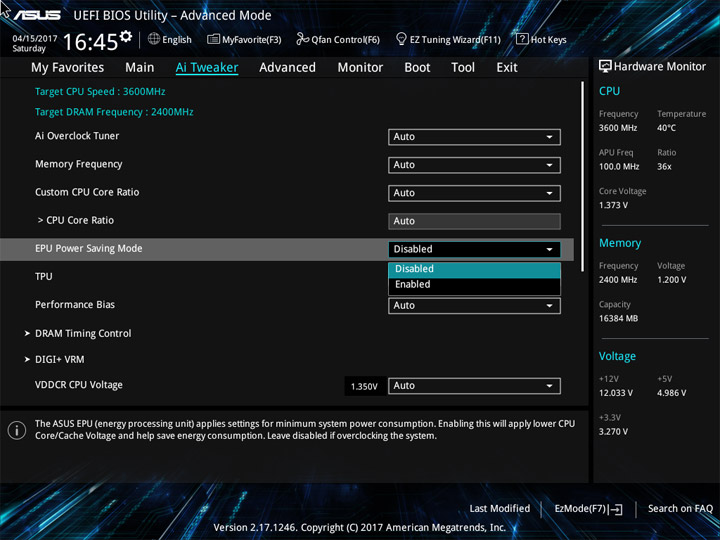The width and height of the screenshot is (720, 540).
Task: Open Hot Keys question mark icon
Action: 522,39
